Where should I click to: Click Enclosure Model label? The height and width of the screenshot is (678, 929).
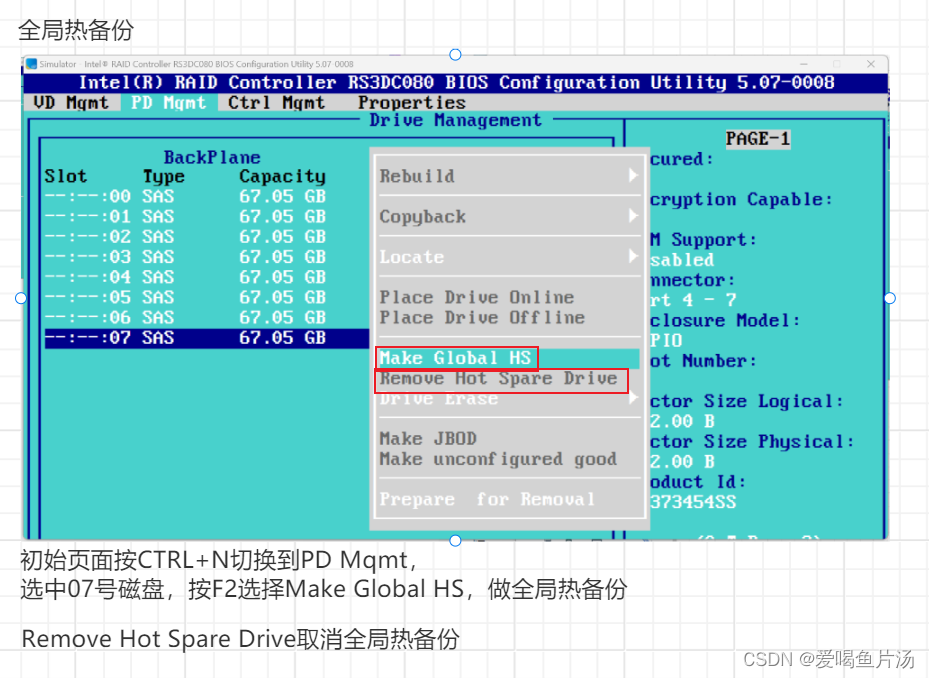[725, 321]
